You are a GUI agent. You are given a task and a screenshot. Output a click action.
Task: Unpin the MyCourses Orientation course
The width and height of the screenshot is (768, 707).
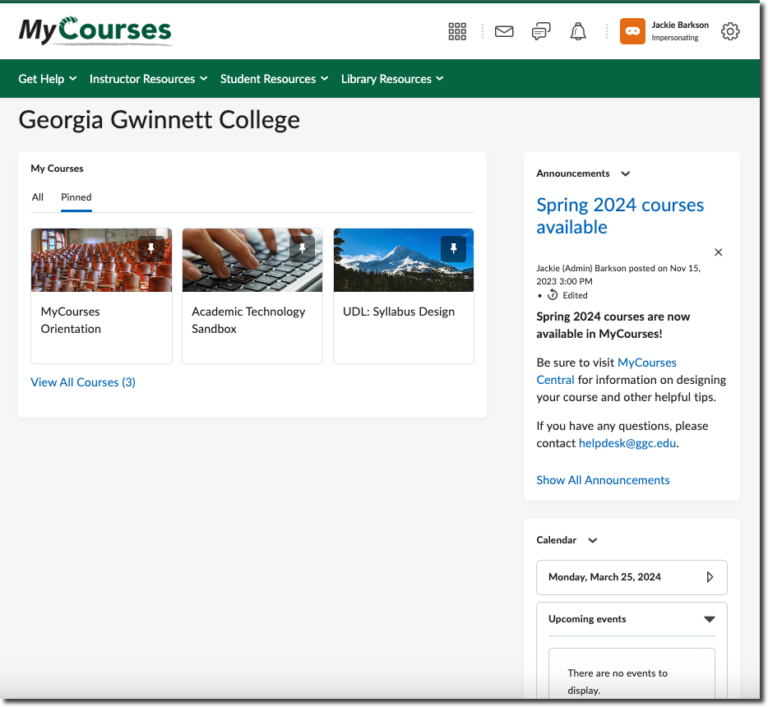click(151, 248)
